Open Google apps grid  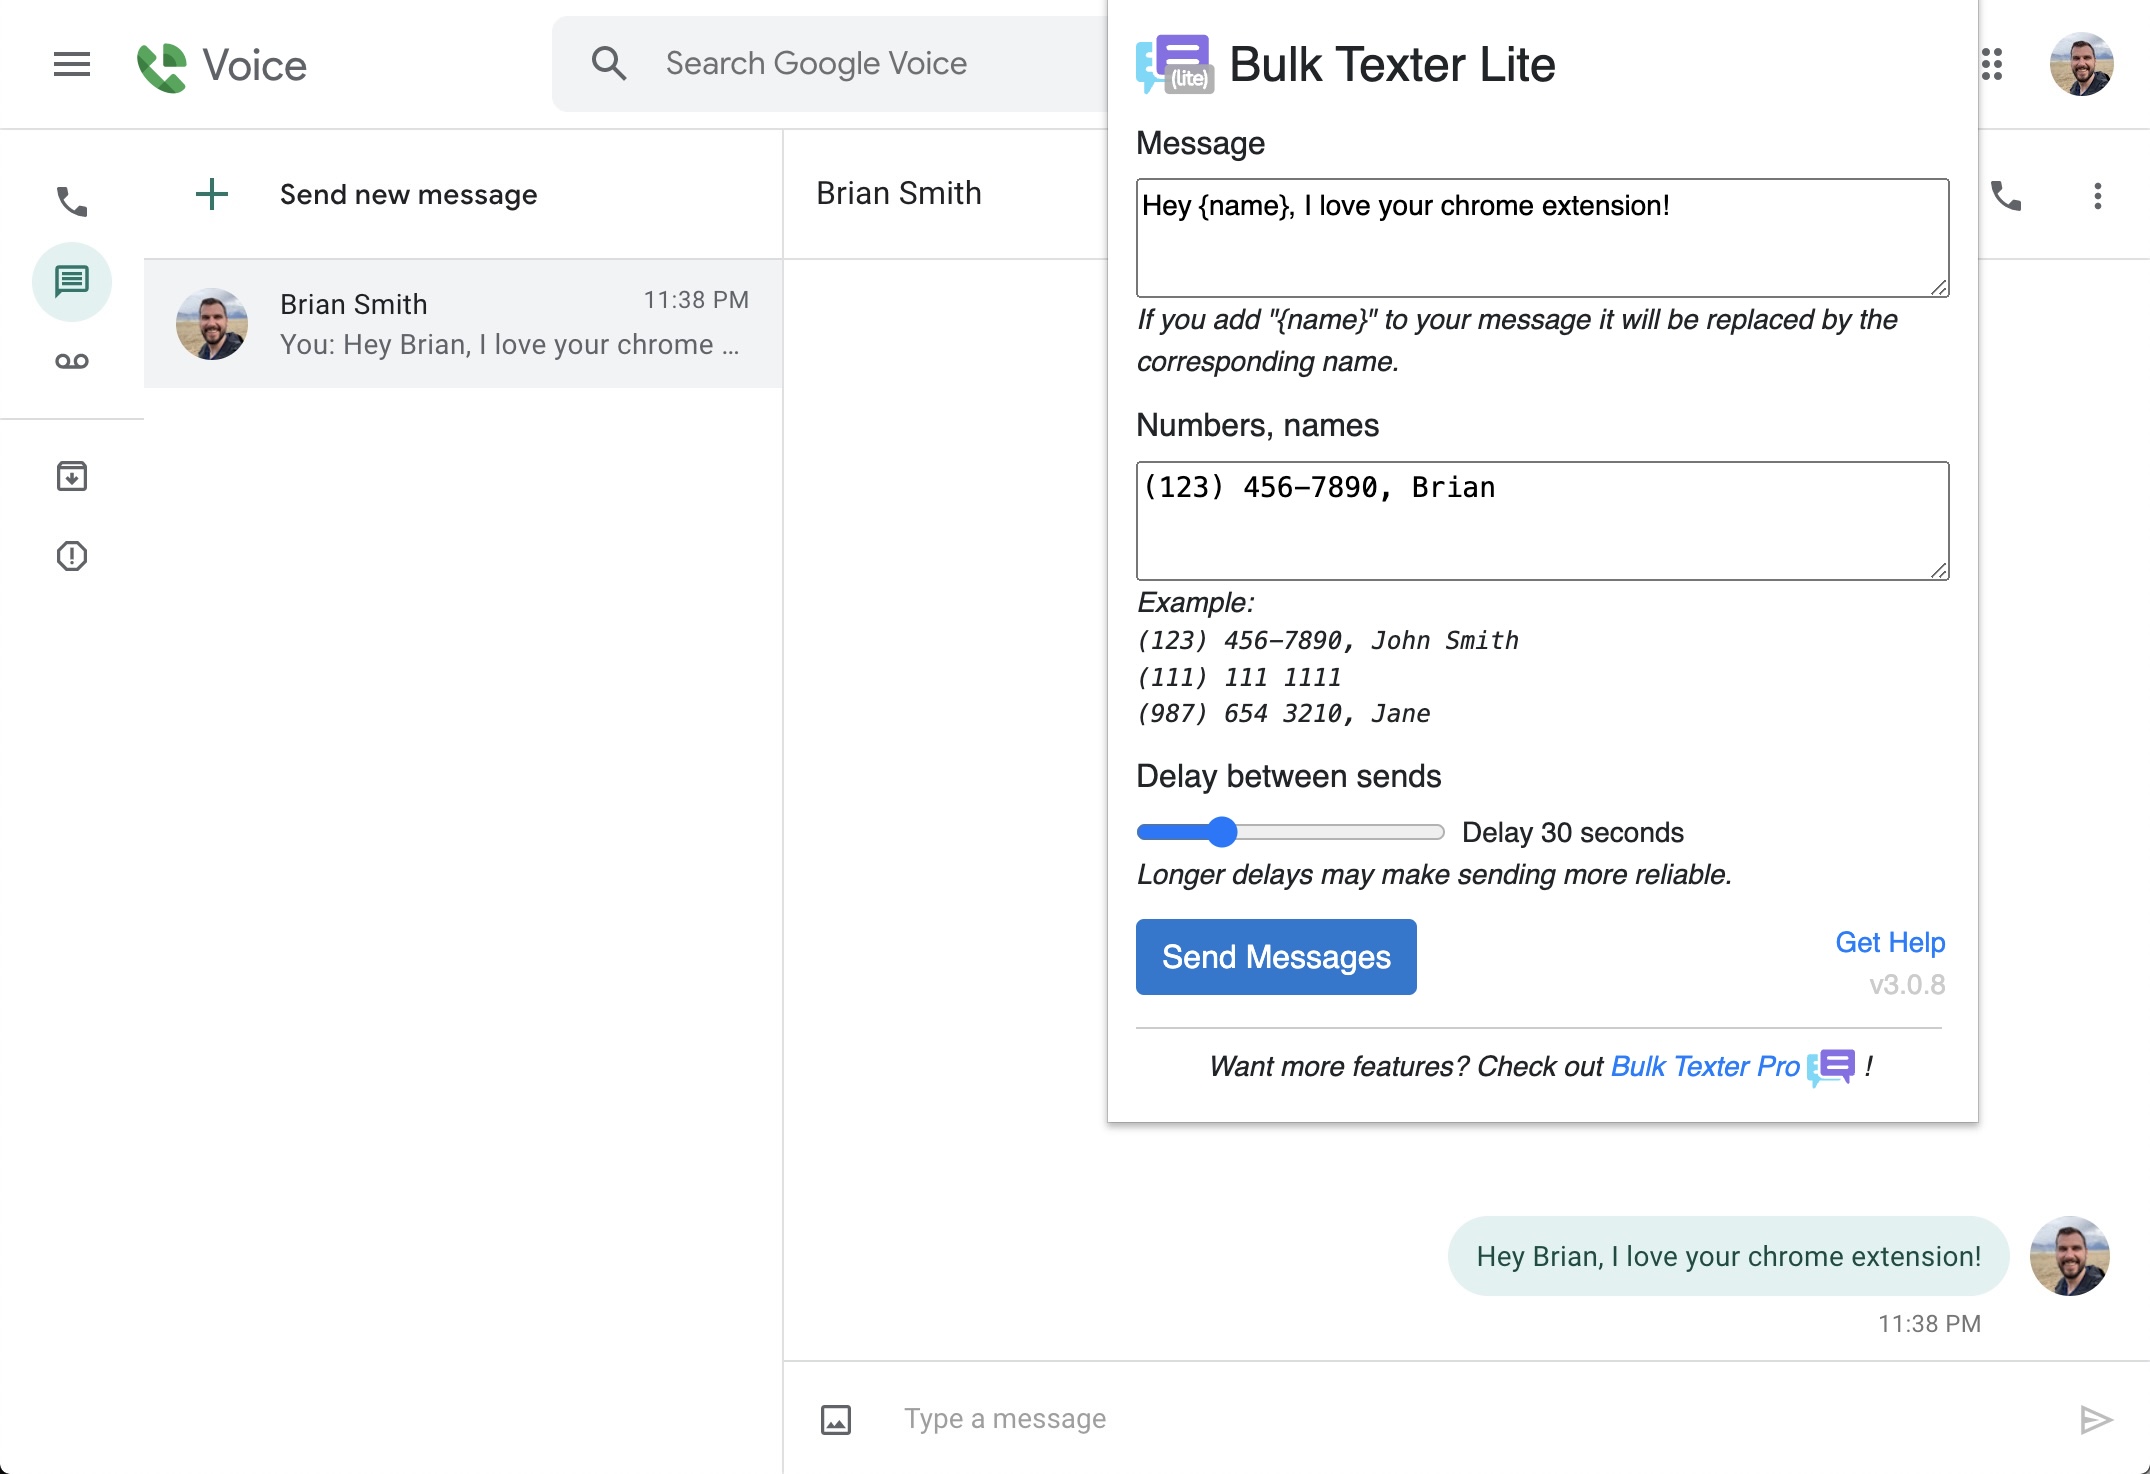click(x=1992, y=65)
